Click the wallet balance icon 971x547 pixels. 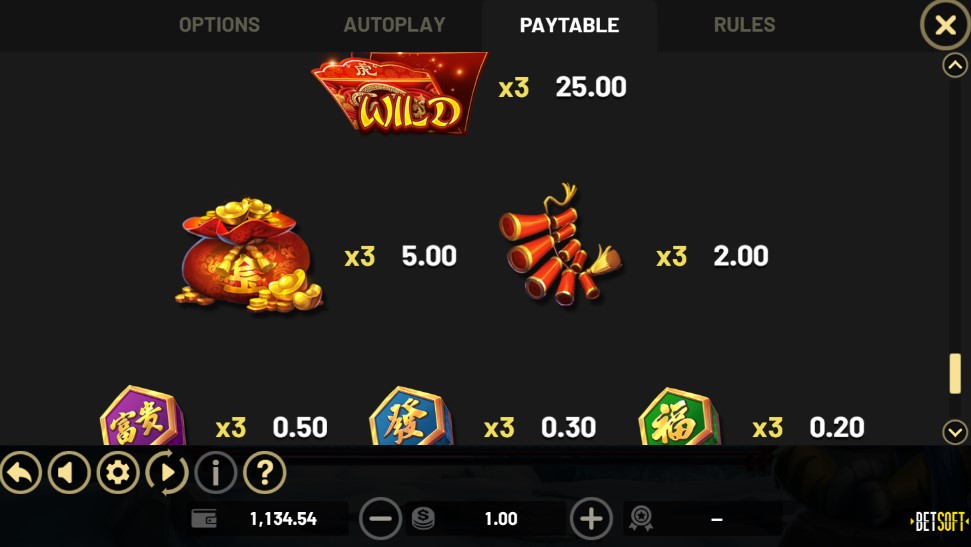[x=204, y=519]
